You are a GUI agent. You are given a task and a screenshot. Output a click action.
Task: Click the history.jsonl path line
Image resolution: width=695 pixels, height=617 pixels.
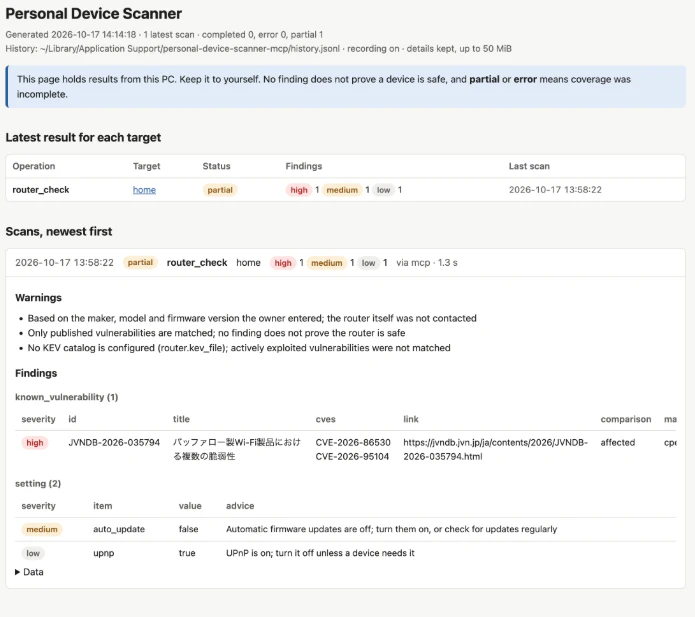[258, 49]
